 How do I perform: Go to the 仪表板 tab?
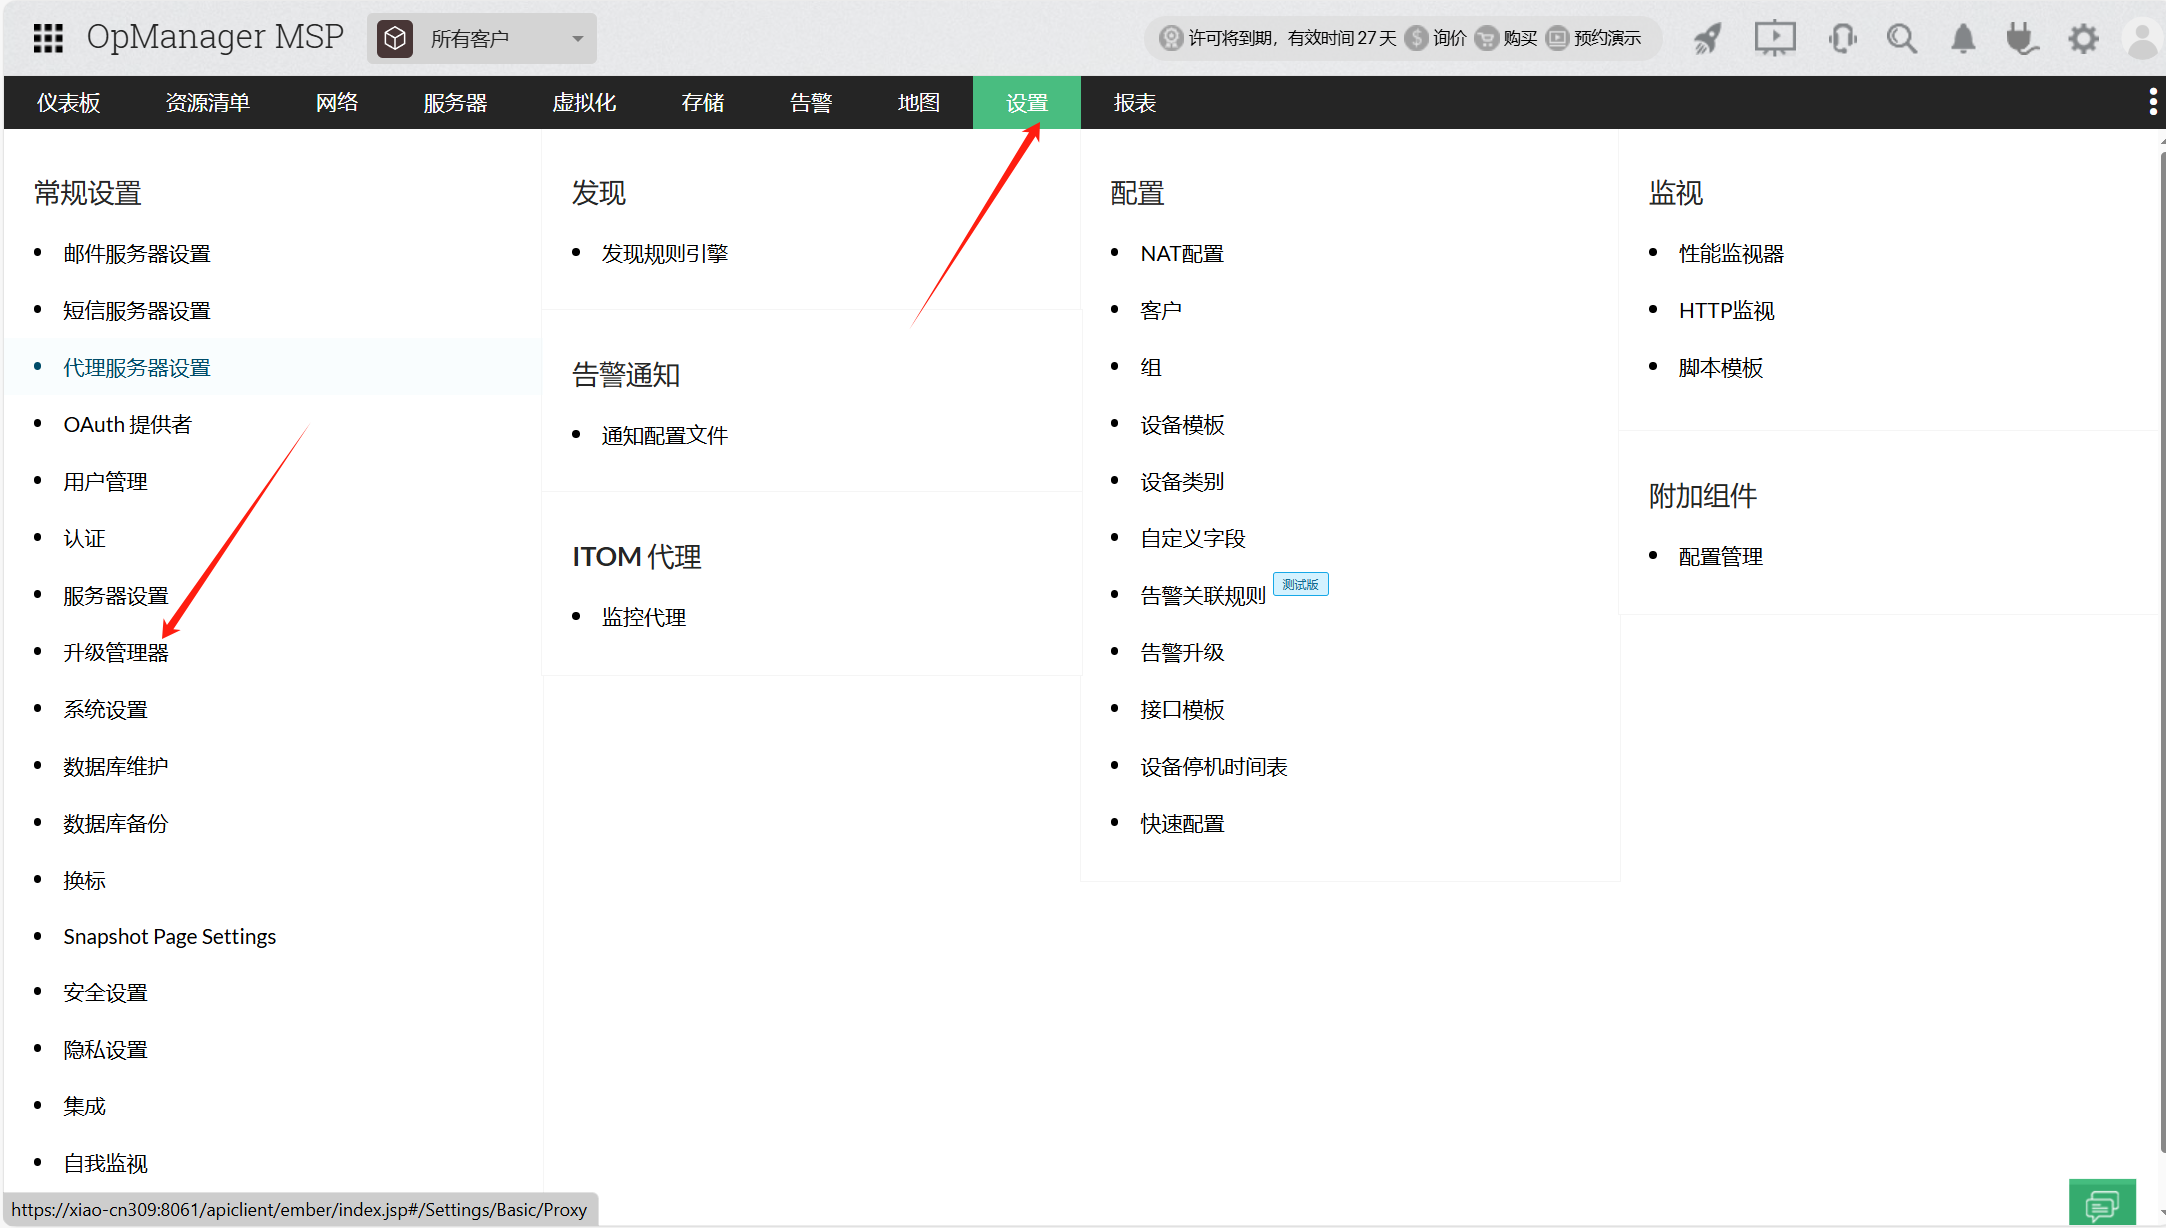(68, 103)
